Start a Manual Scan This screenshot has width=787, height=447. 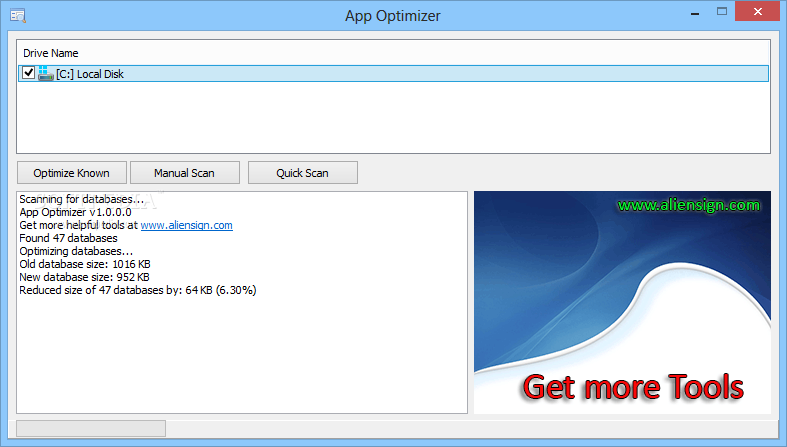click(185, 173)
